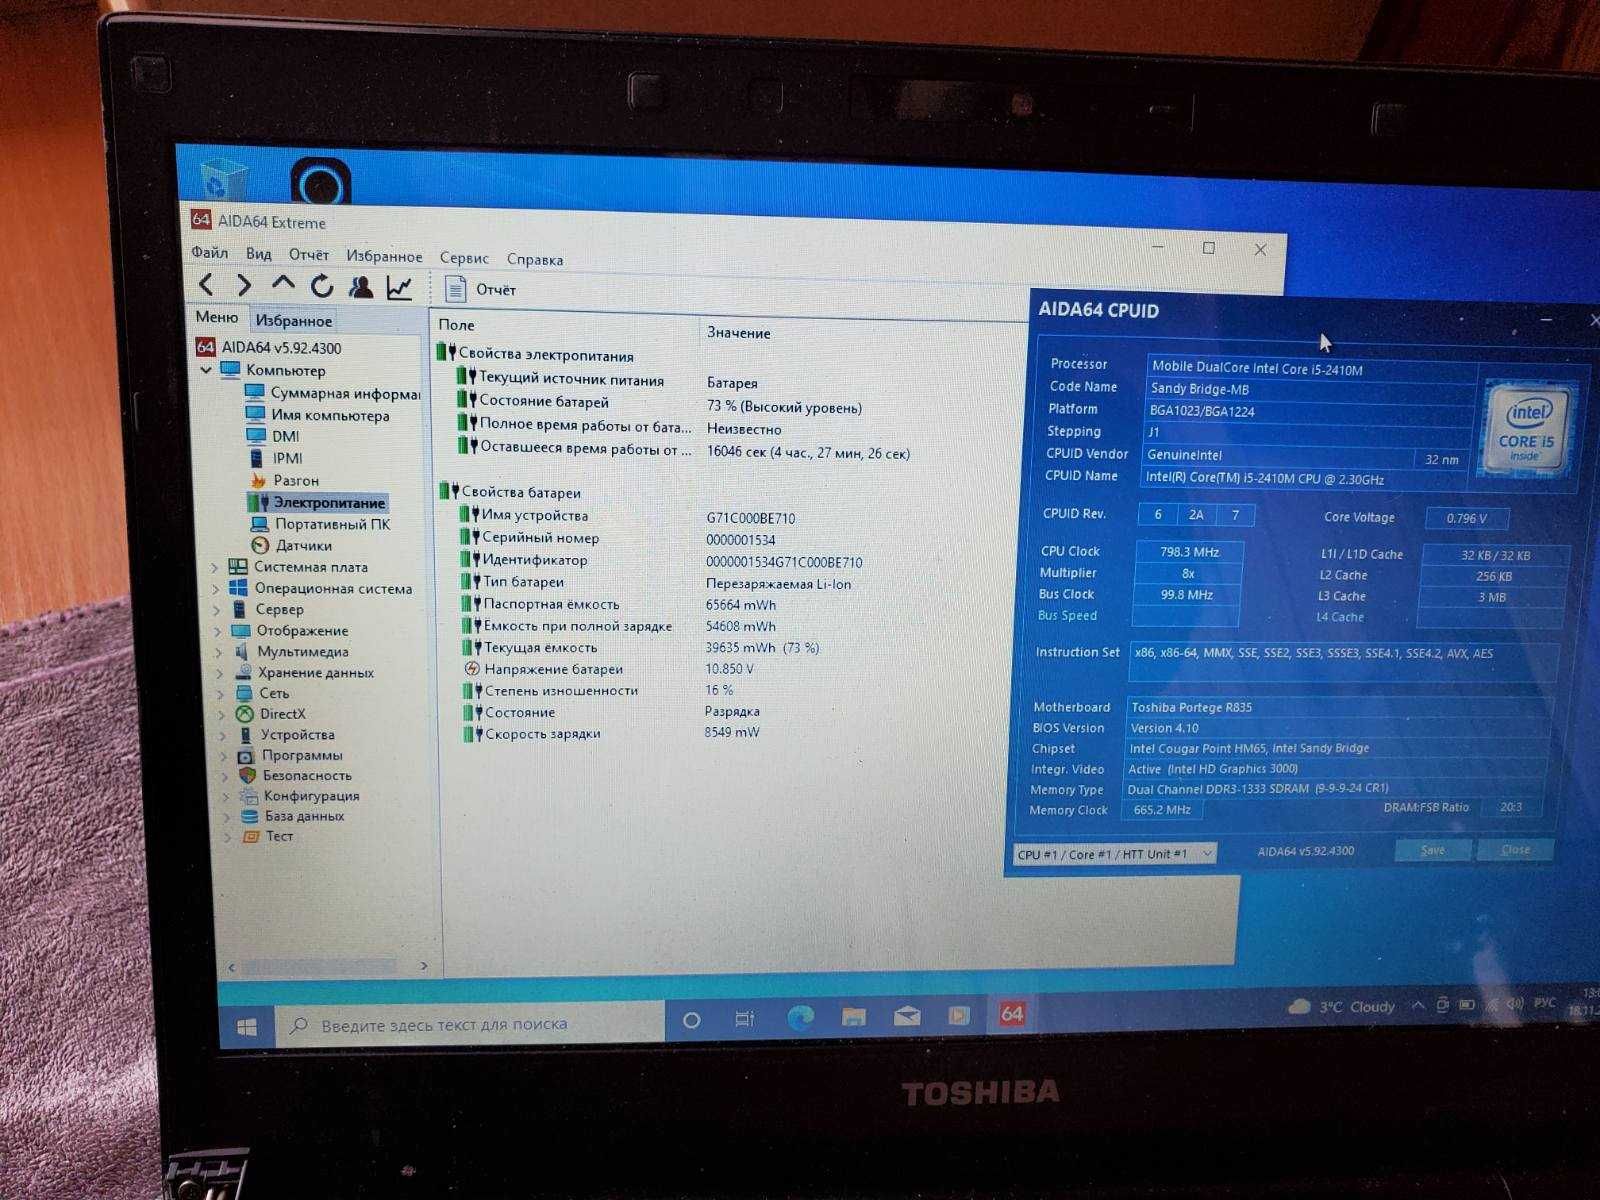Viewport: 1600px width, 1200px height.
Task: Switch to the Меню tab
Action: [217, 317]
